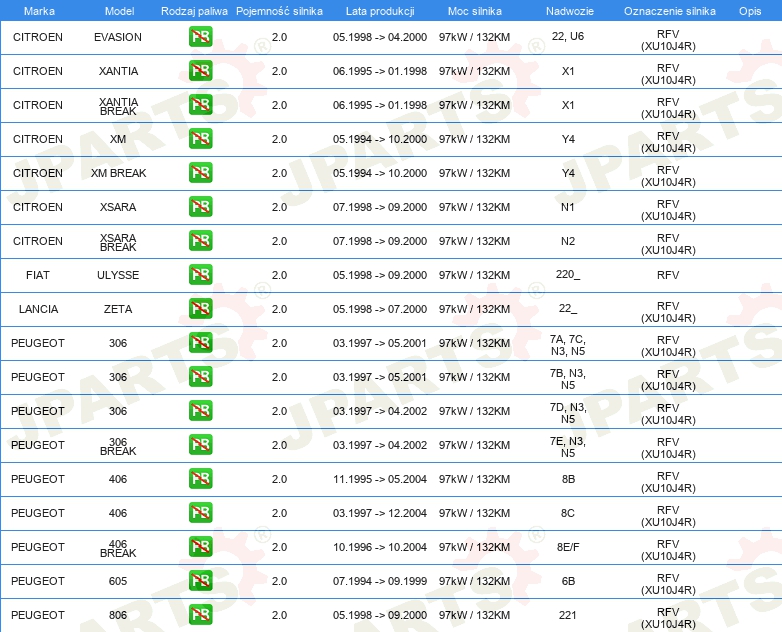
Task: Click RFV (XU10J4R) in the Peugeot 605 row
Action: click(x=668, y=584)
